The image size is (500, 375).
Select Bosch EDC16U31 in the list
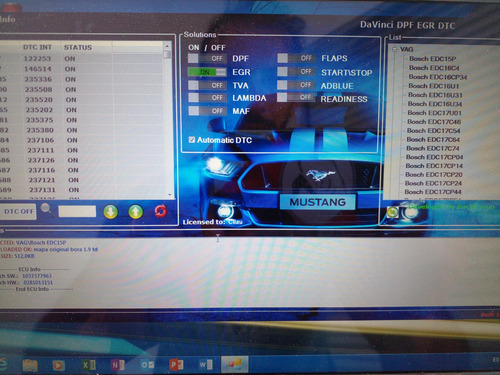pos(435,95)
